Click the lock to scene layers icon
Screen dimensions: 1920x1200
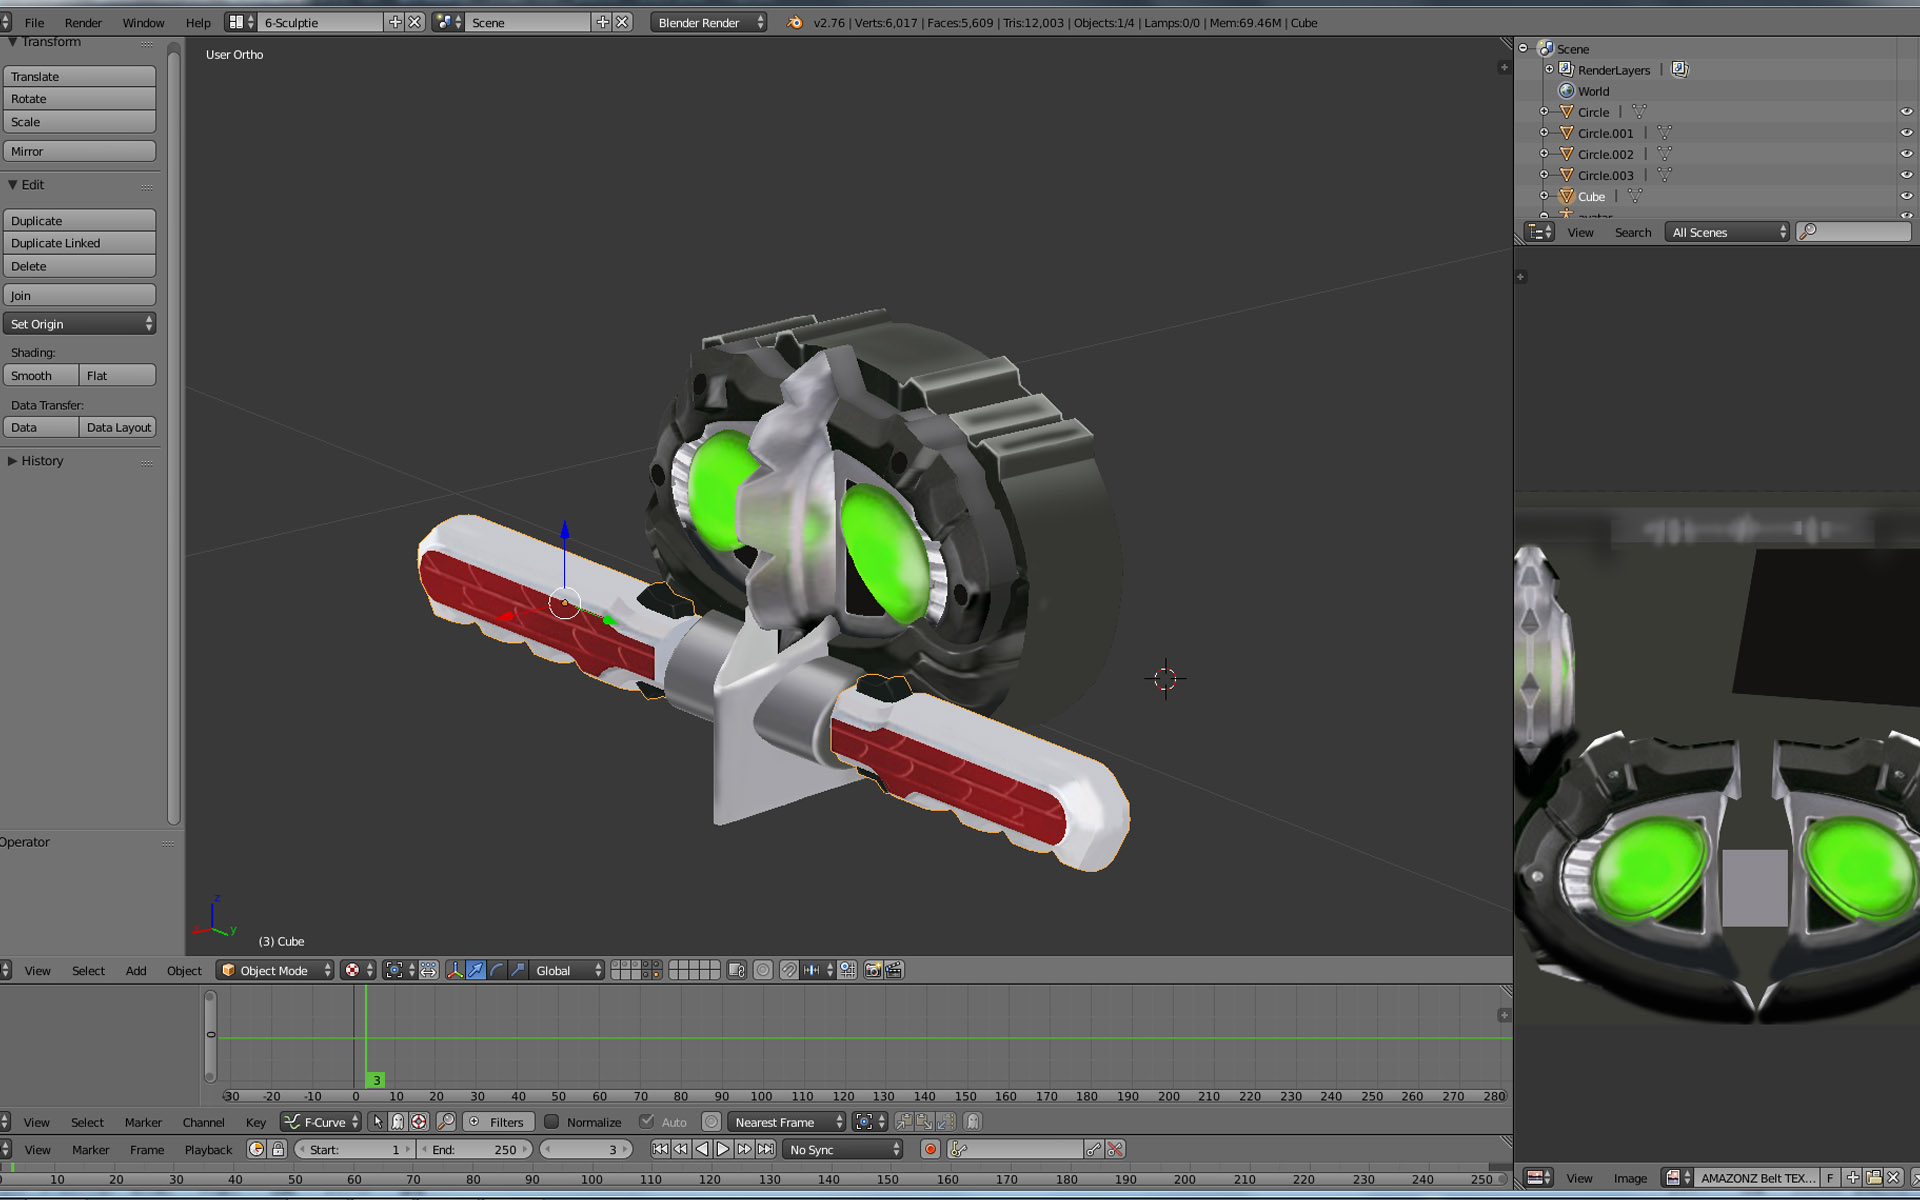click(x=737, y=970)
